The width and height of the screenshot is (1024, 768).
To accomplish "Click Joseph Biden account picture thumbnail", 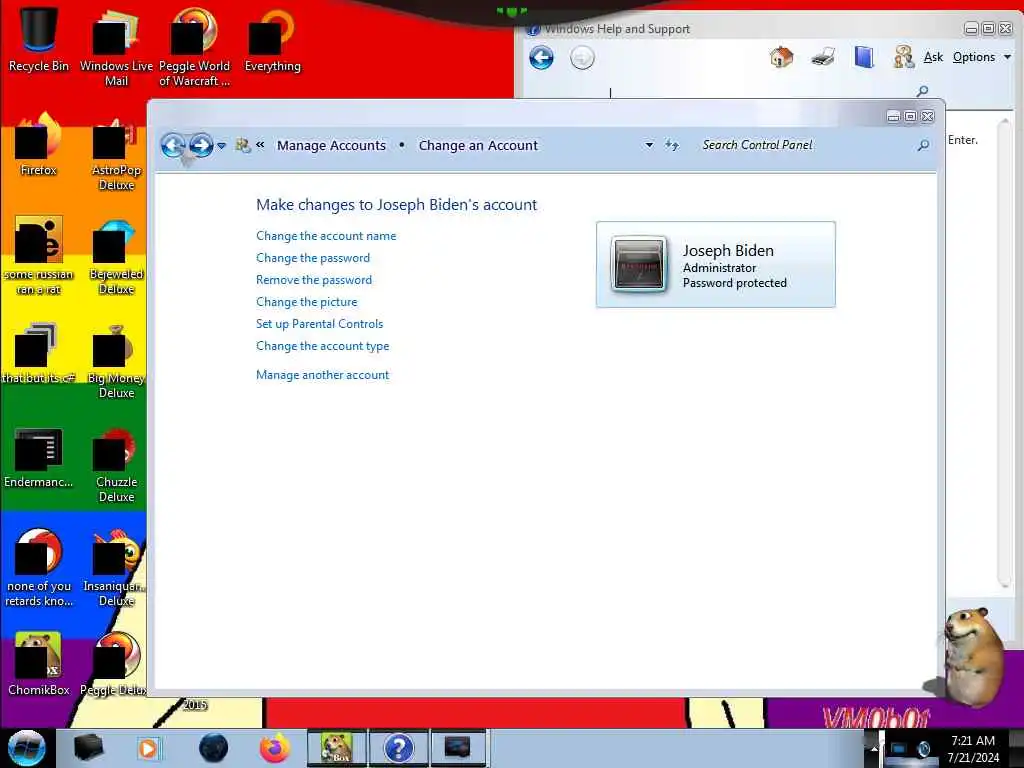I will (639, 264).
